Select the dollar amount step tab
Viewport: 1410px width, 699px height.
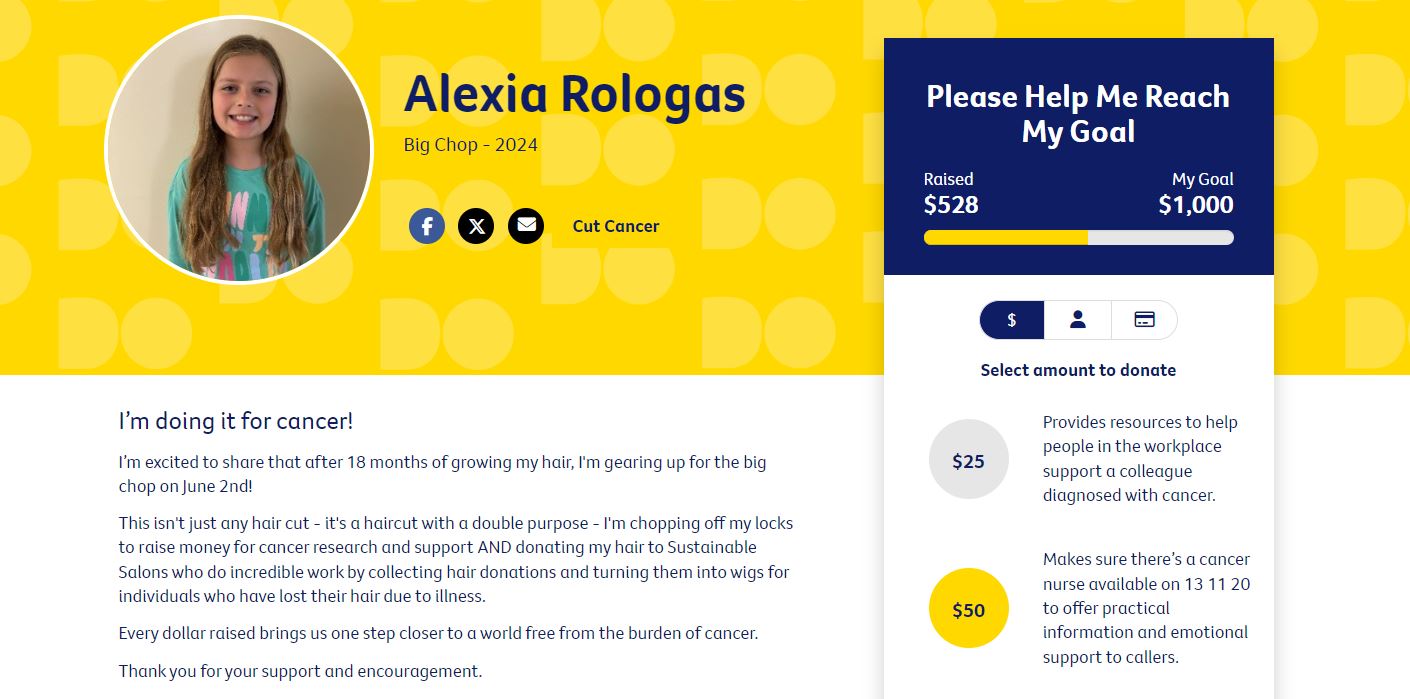[x=1012, y=320]
